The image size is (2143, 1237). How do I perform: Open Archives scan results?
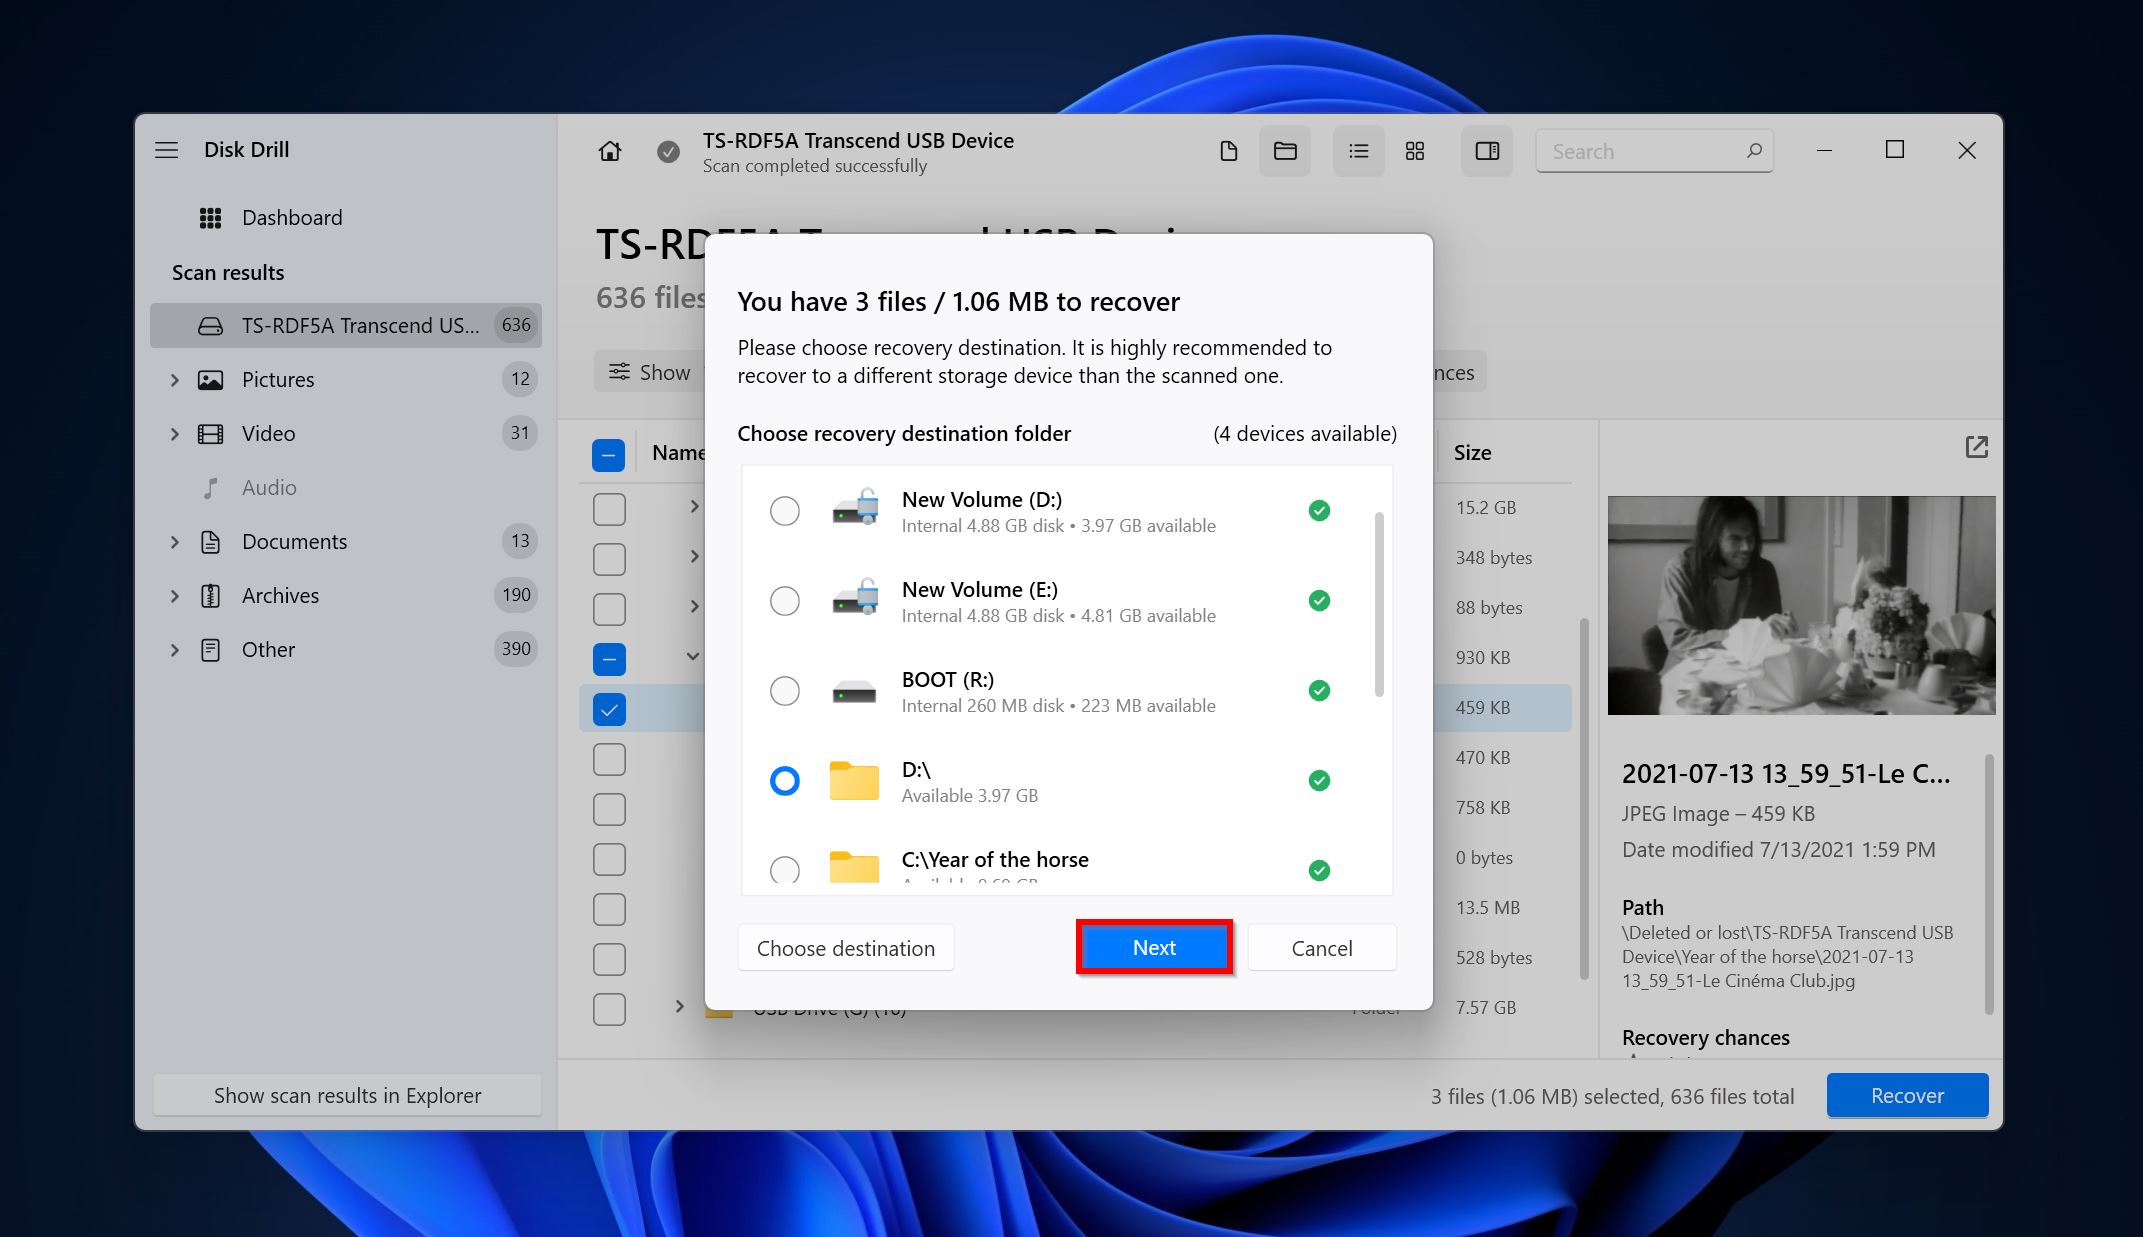point(346,596)
